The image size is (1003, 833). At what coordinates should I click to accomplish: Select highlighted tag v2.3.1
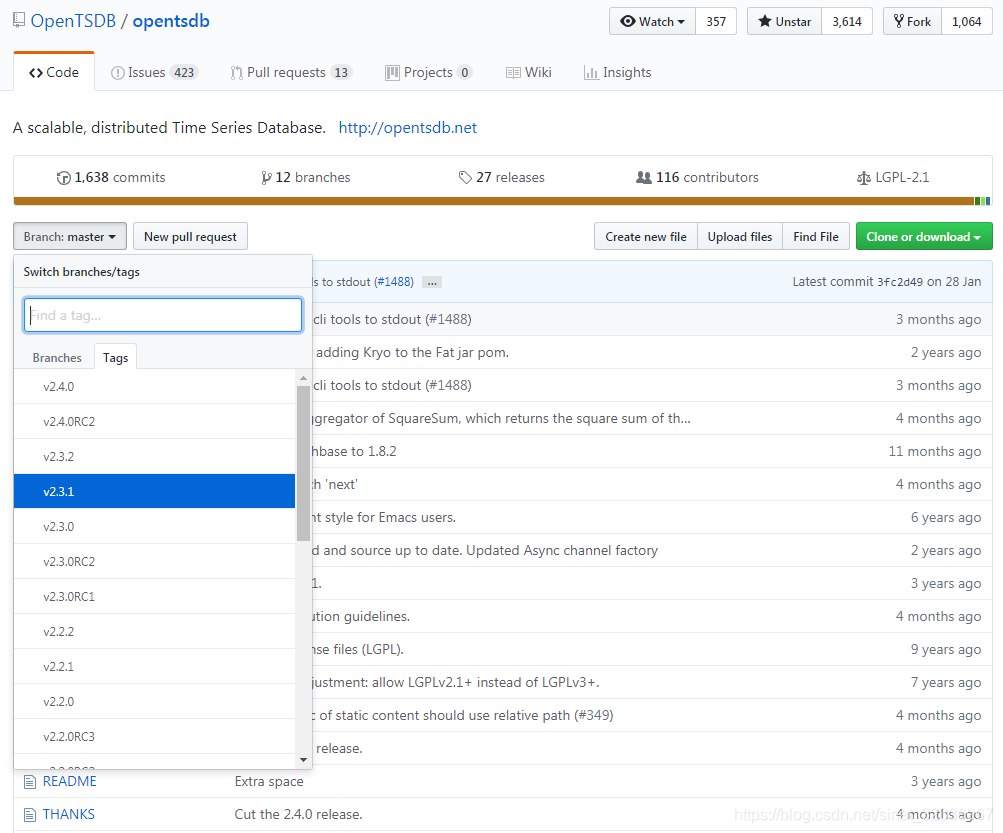(x=154, y=491)
